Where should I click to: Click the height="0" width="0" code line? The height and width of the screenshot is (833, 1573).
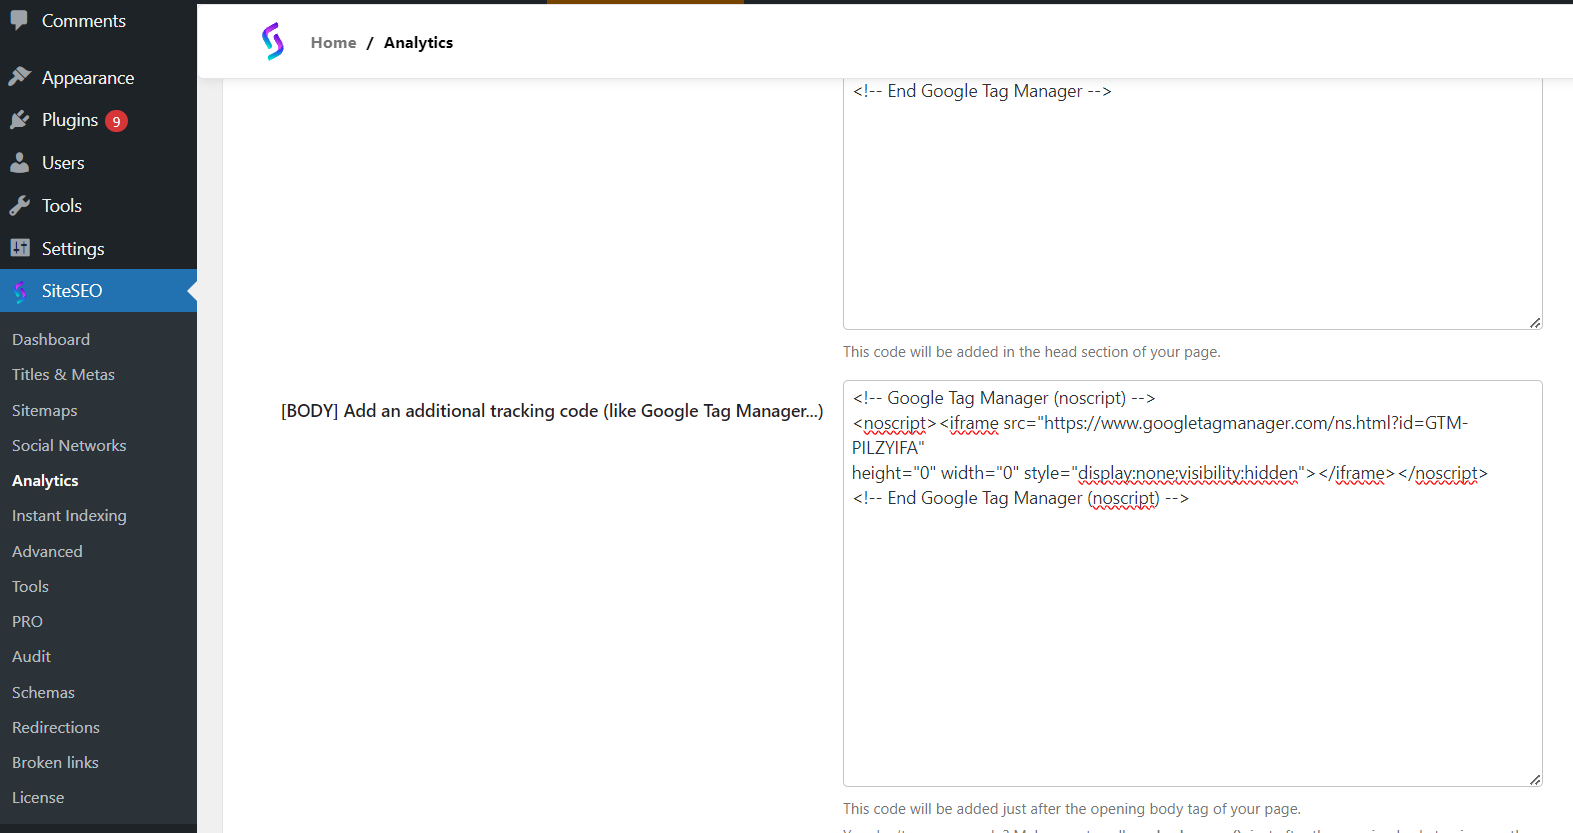coord(1170,473)
